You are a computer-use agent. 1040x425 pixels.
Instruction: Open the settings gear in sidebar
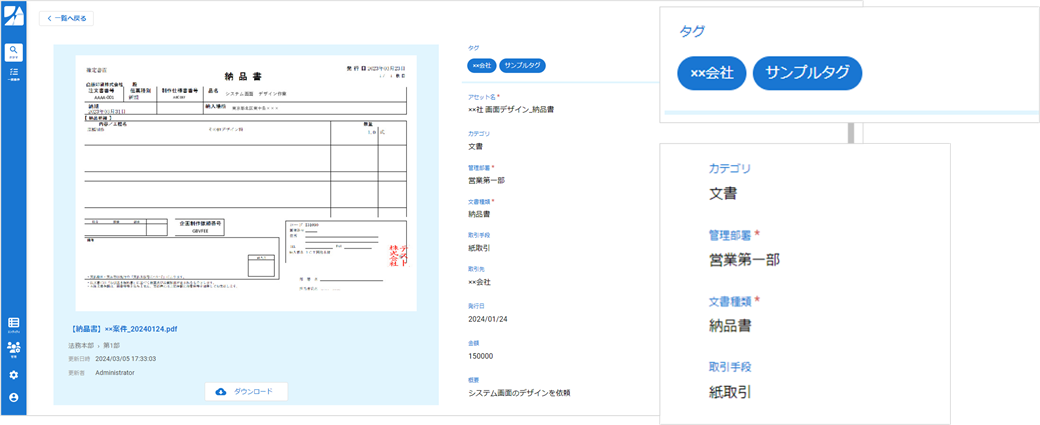click(x=14, y=374)
